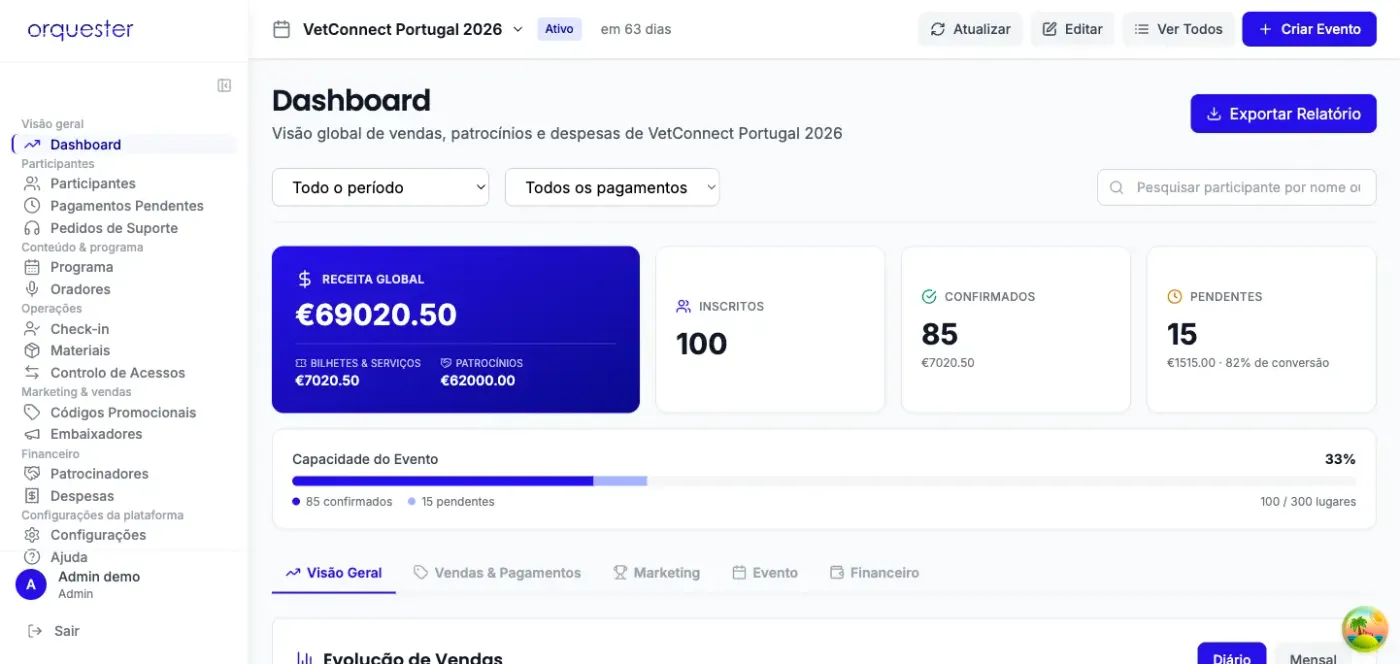Screen dimensions: 1400x664
Task: Click the Programa calendar icon
Action: [x=32, y=267]
